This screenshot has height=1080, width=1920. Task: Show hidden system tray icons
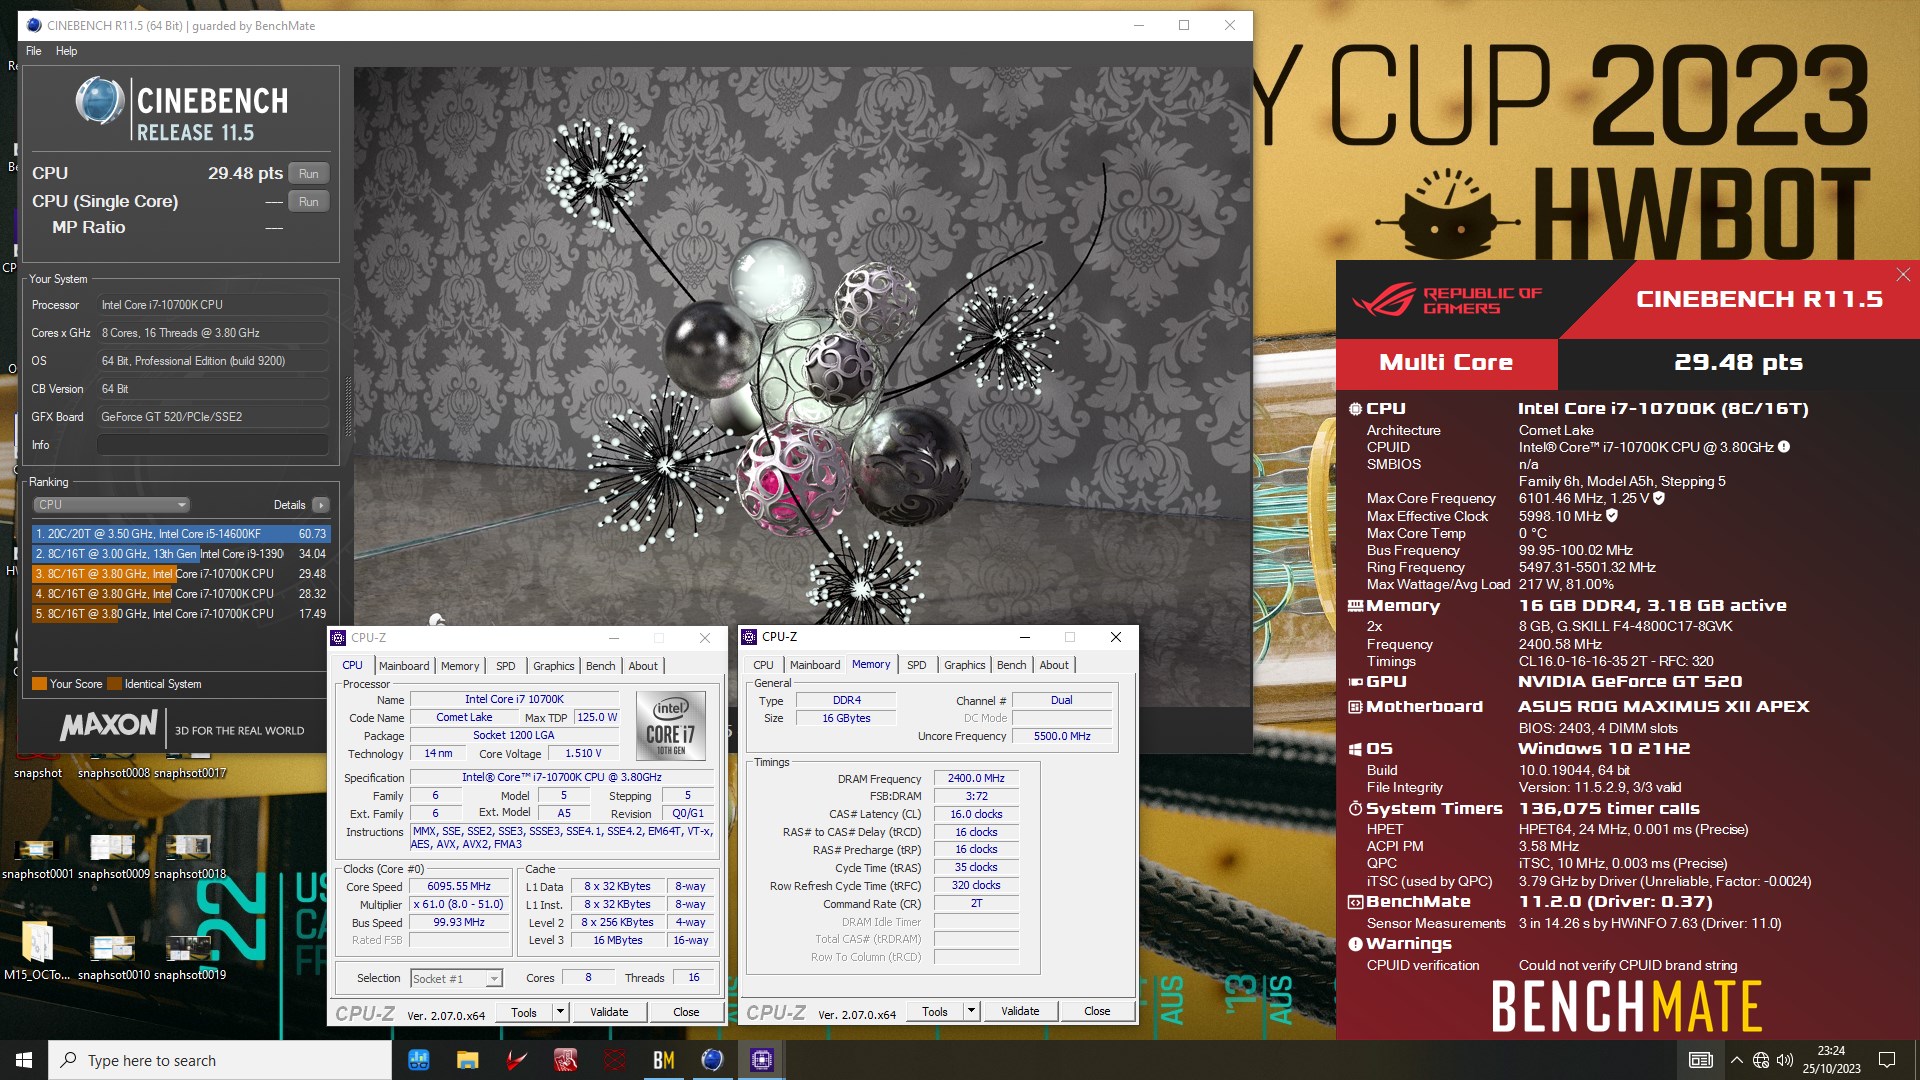1736,1060
